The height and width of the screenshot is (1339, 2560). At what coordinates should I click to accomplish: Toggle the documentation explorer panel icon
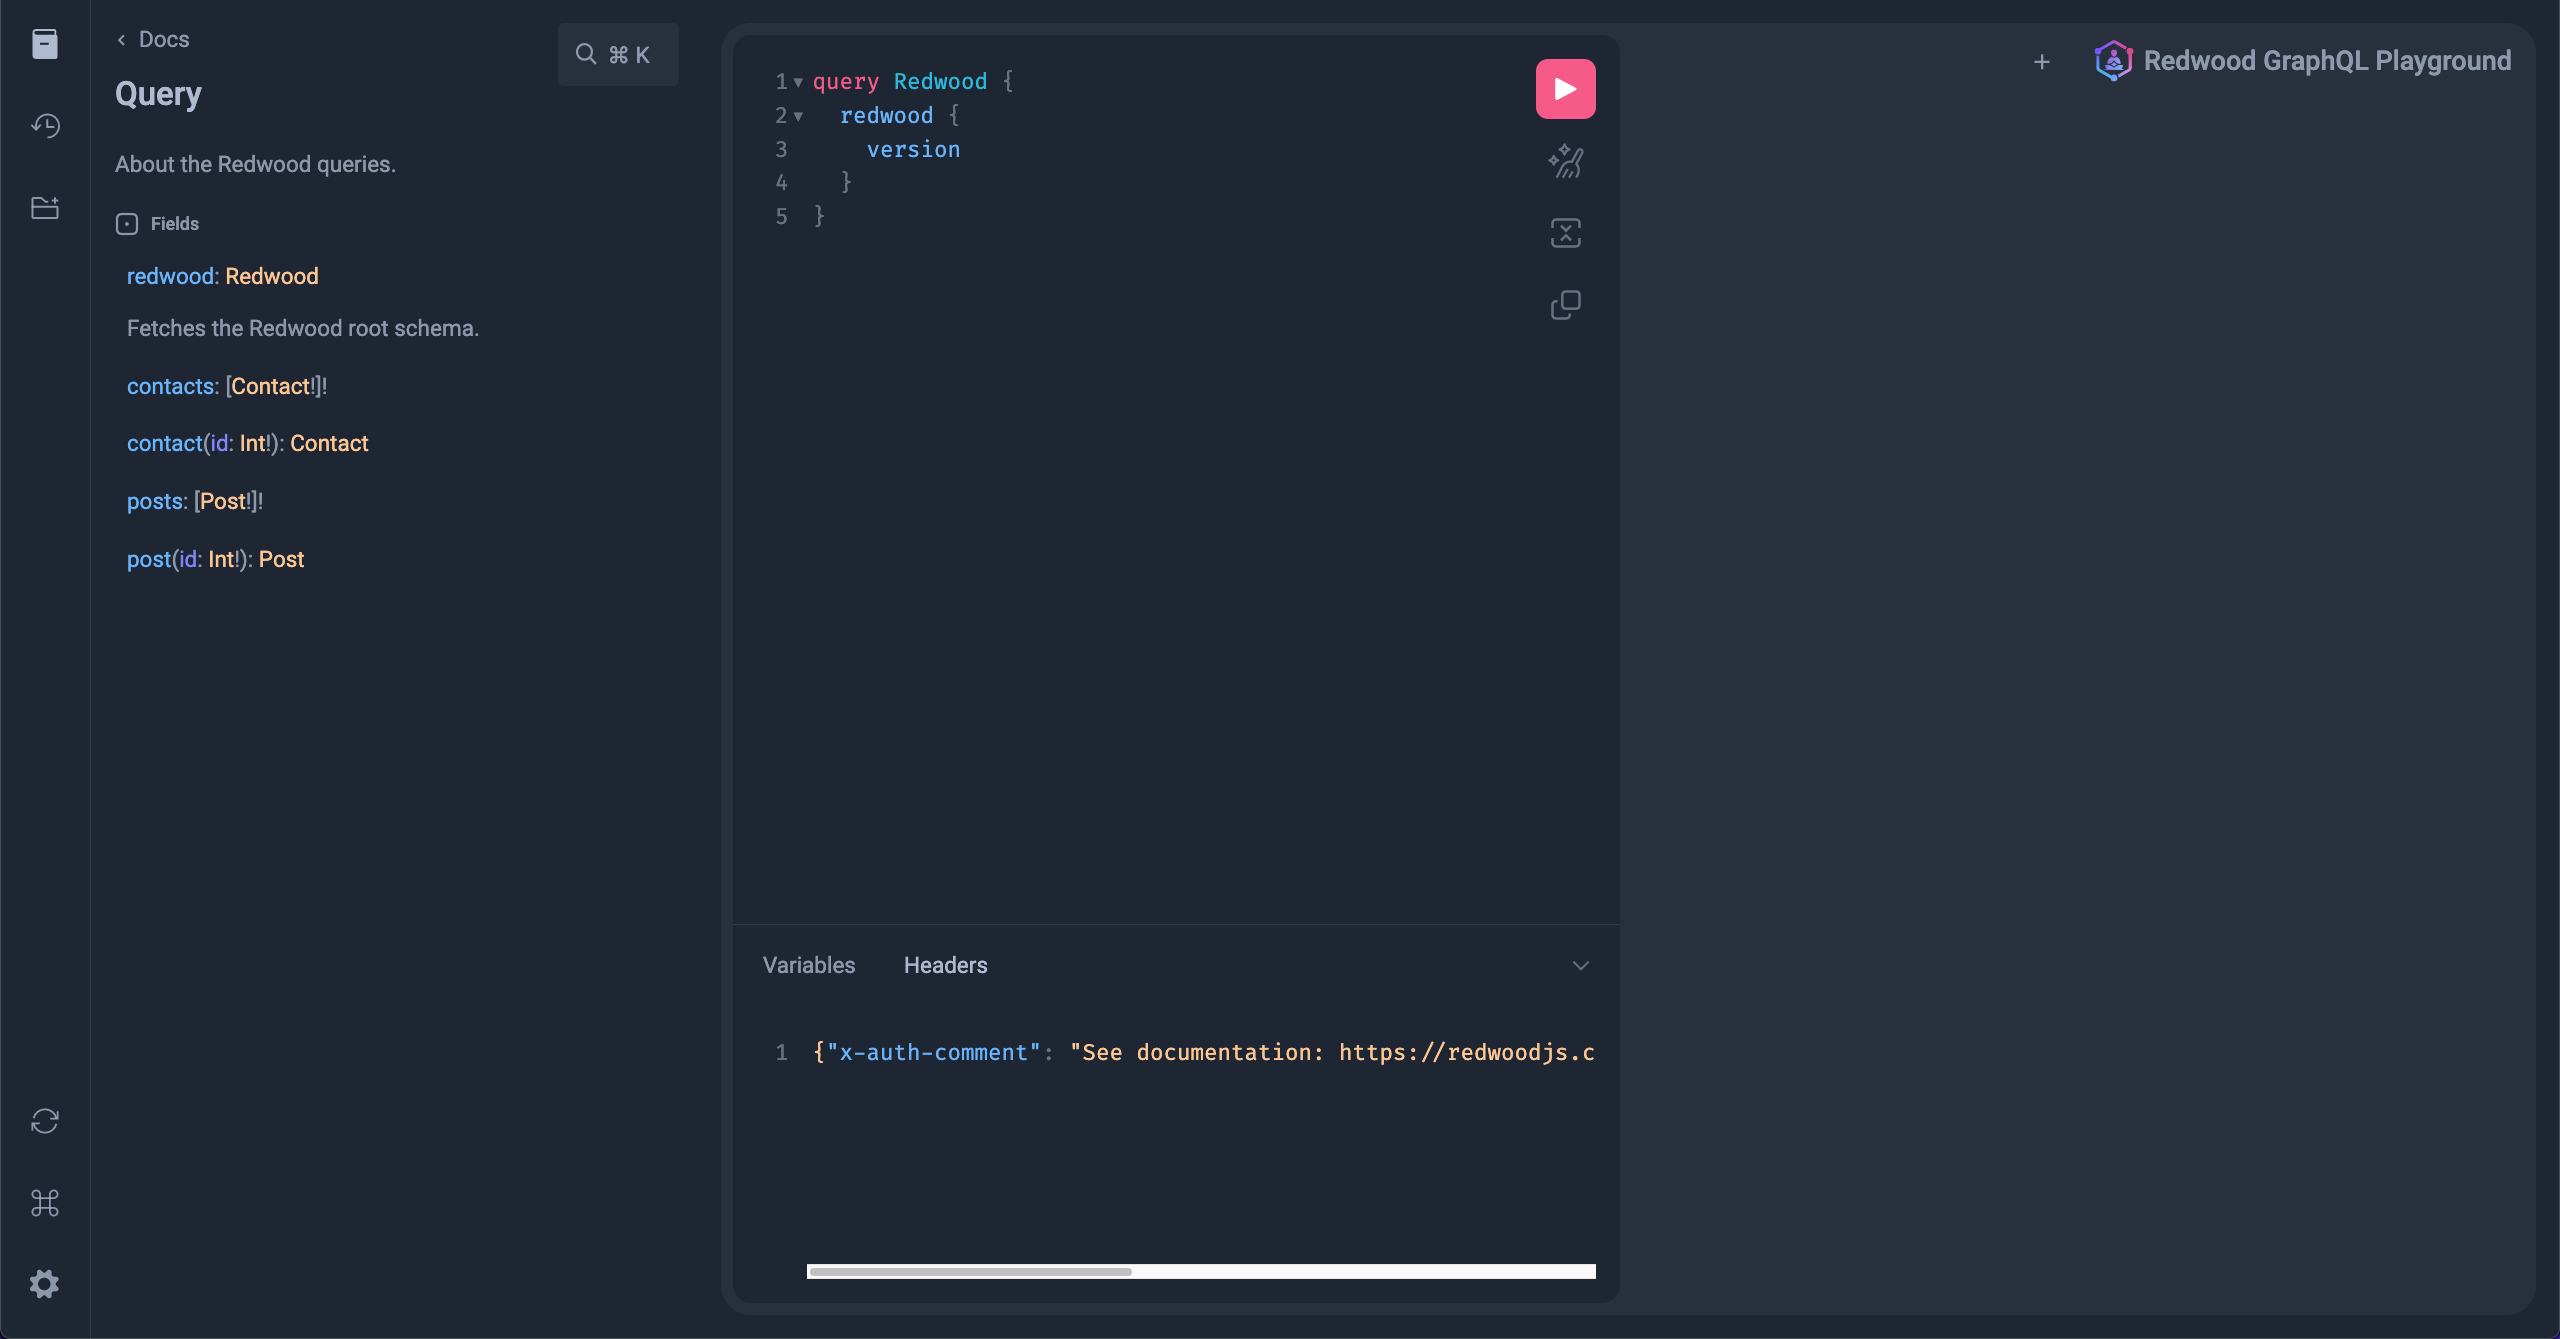[x=45, y=44]
